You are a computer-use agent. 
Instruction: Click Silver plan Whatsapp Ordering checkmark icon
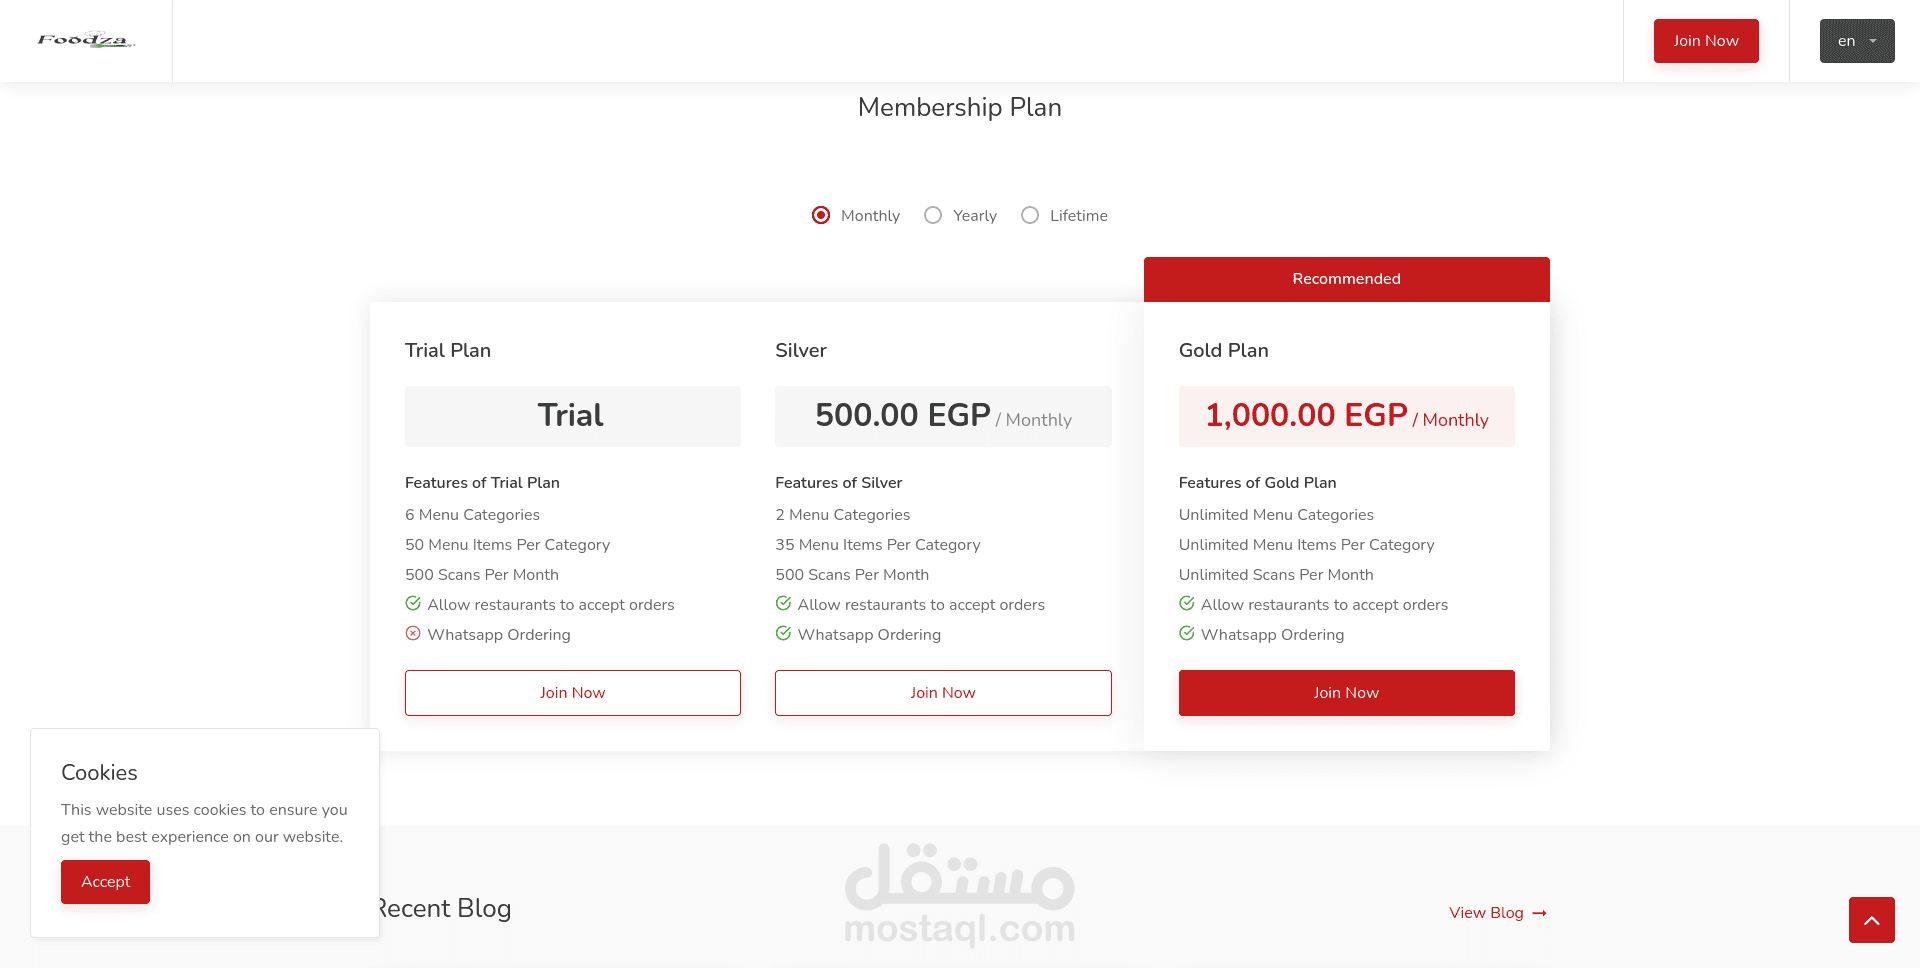click(x=783, y=633)
